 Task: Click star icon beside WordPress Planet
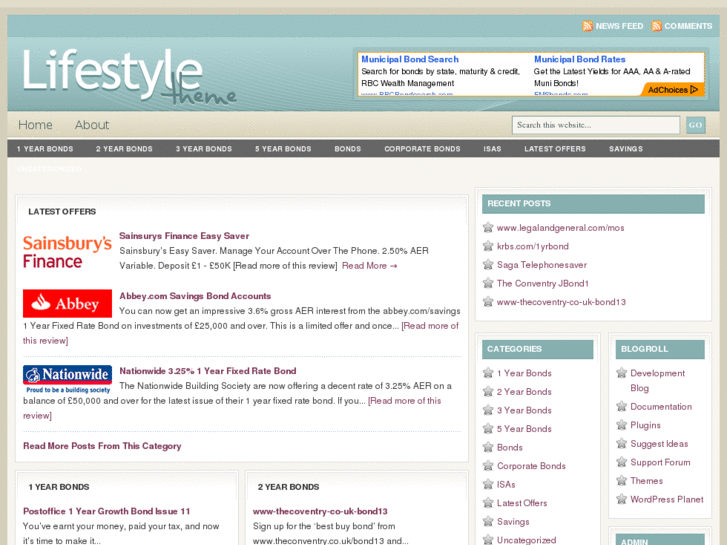pyautogui.click(x=621, y=499)
